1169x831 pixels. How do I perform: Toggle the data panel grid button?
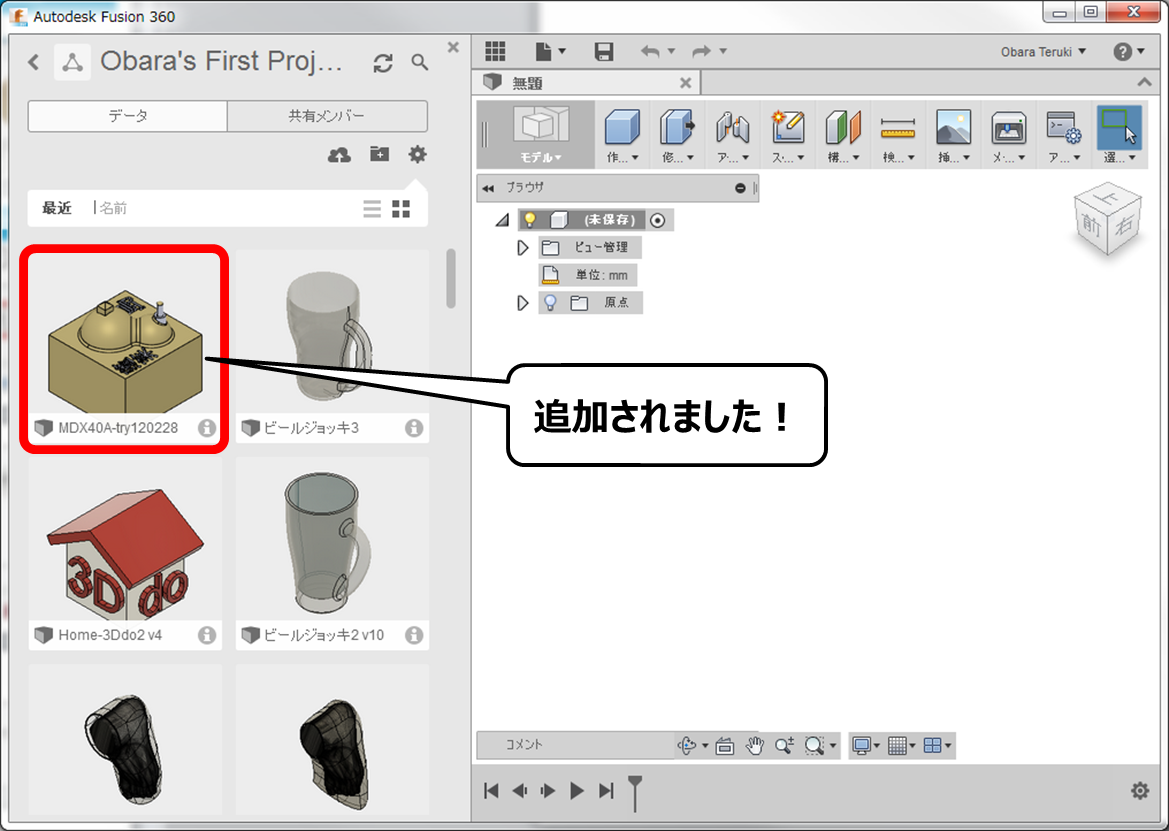coord(495,51)
